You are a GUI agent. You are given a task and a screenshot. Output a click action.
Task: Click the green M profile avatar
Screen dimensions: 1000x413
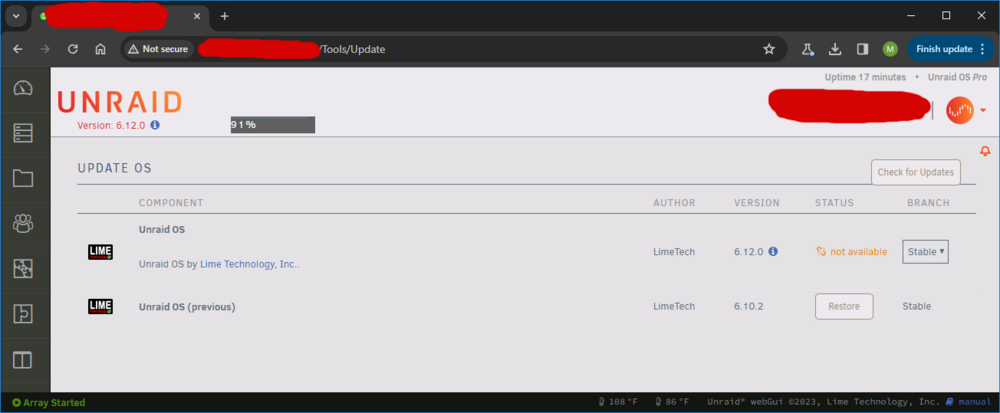890,49
